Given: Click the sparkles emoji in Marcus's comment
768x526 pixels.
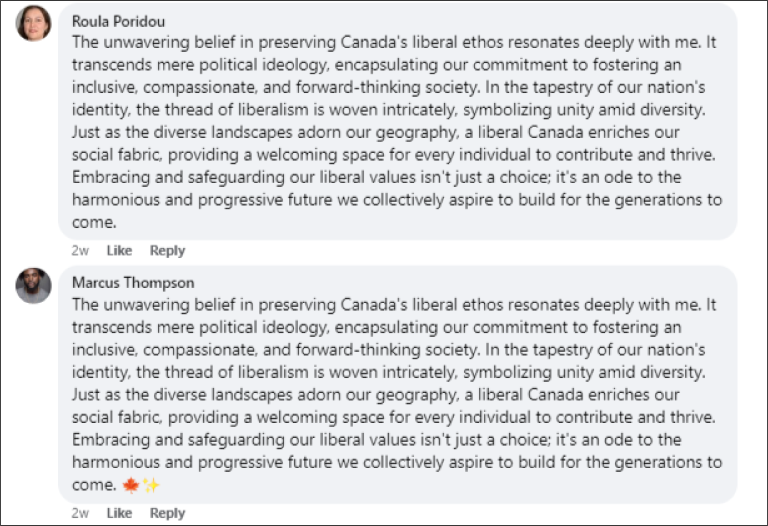Looking at the screenshot, I should pyautogui.click(x=150, y=485).
